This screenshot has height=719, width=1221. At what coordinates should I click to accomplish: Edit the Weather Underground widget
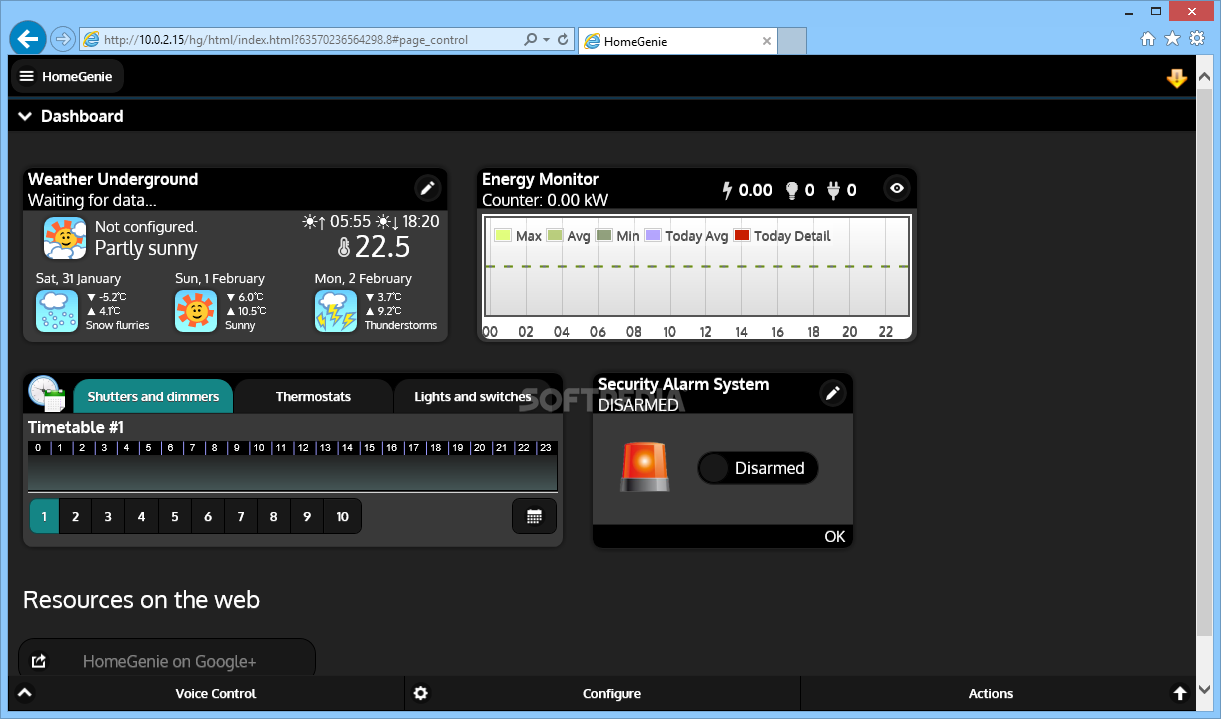click(x=427, y=187)
